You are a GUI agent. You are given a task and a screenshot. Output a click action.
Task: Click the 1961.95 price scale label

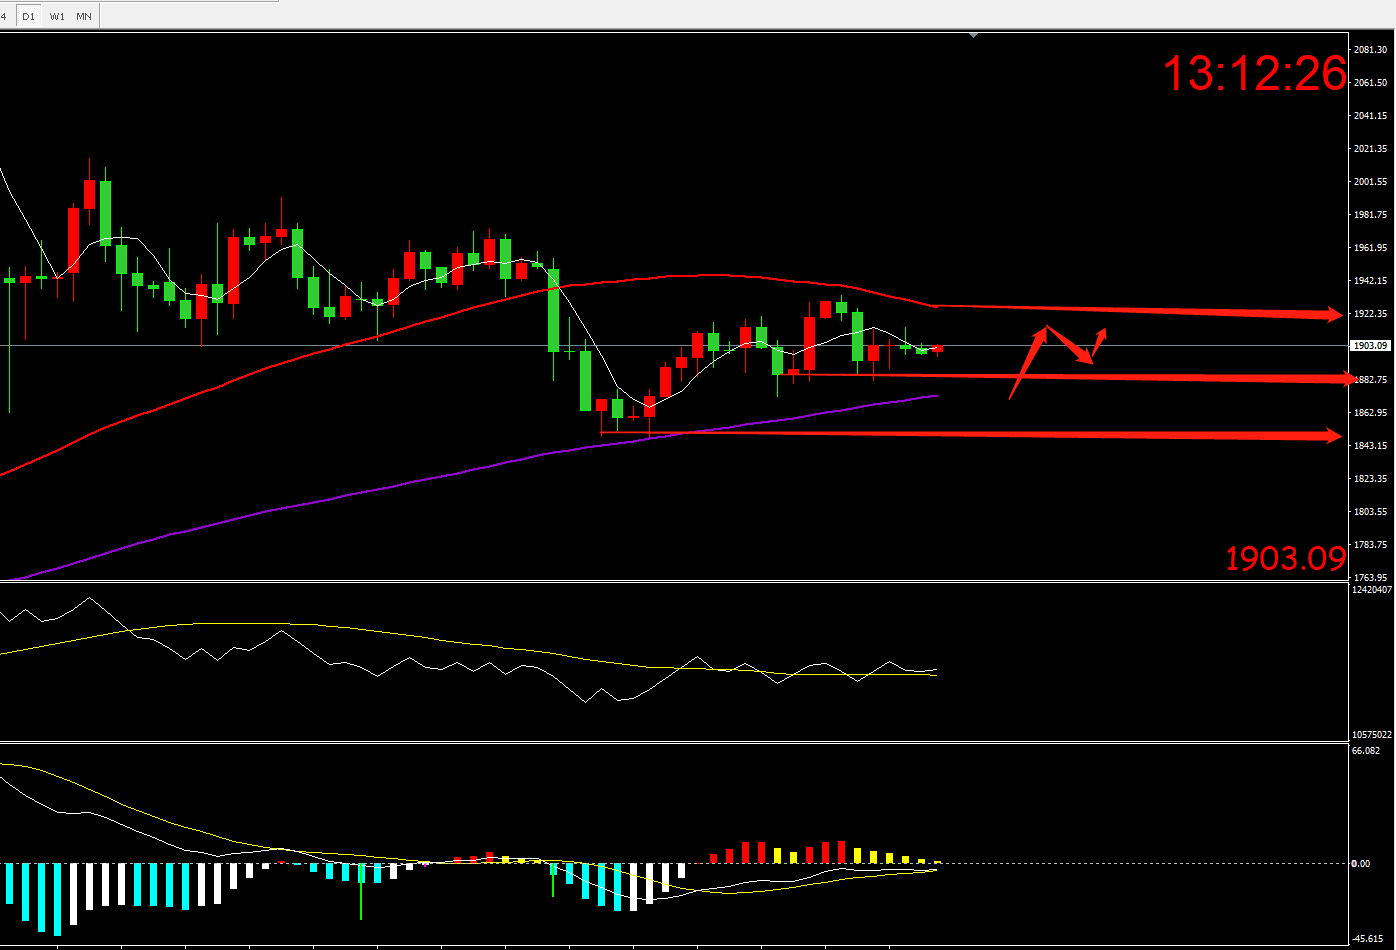pos(1370,248)
